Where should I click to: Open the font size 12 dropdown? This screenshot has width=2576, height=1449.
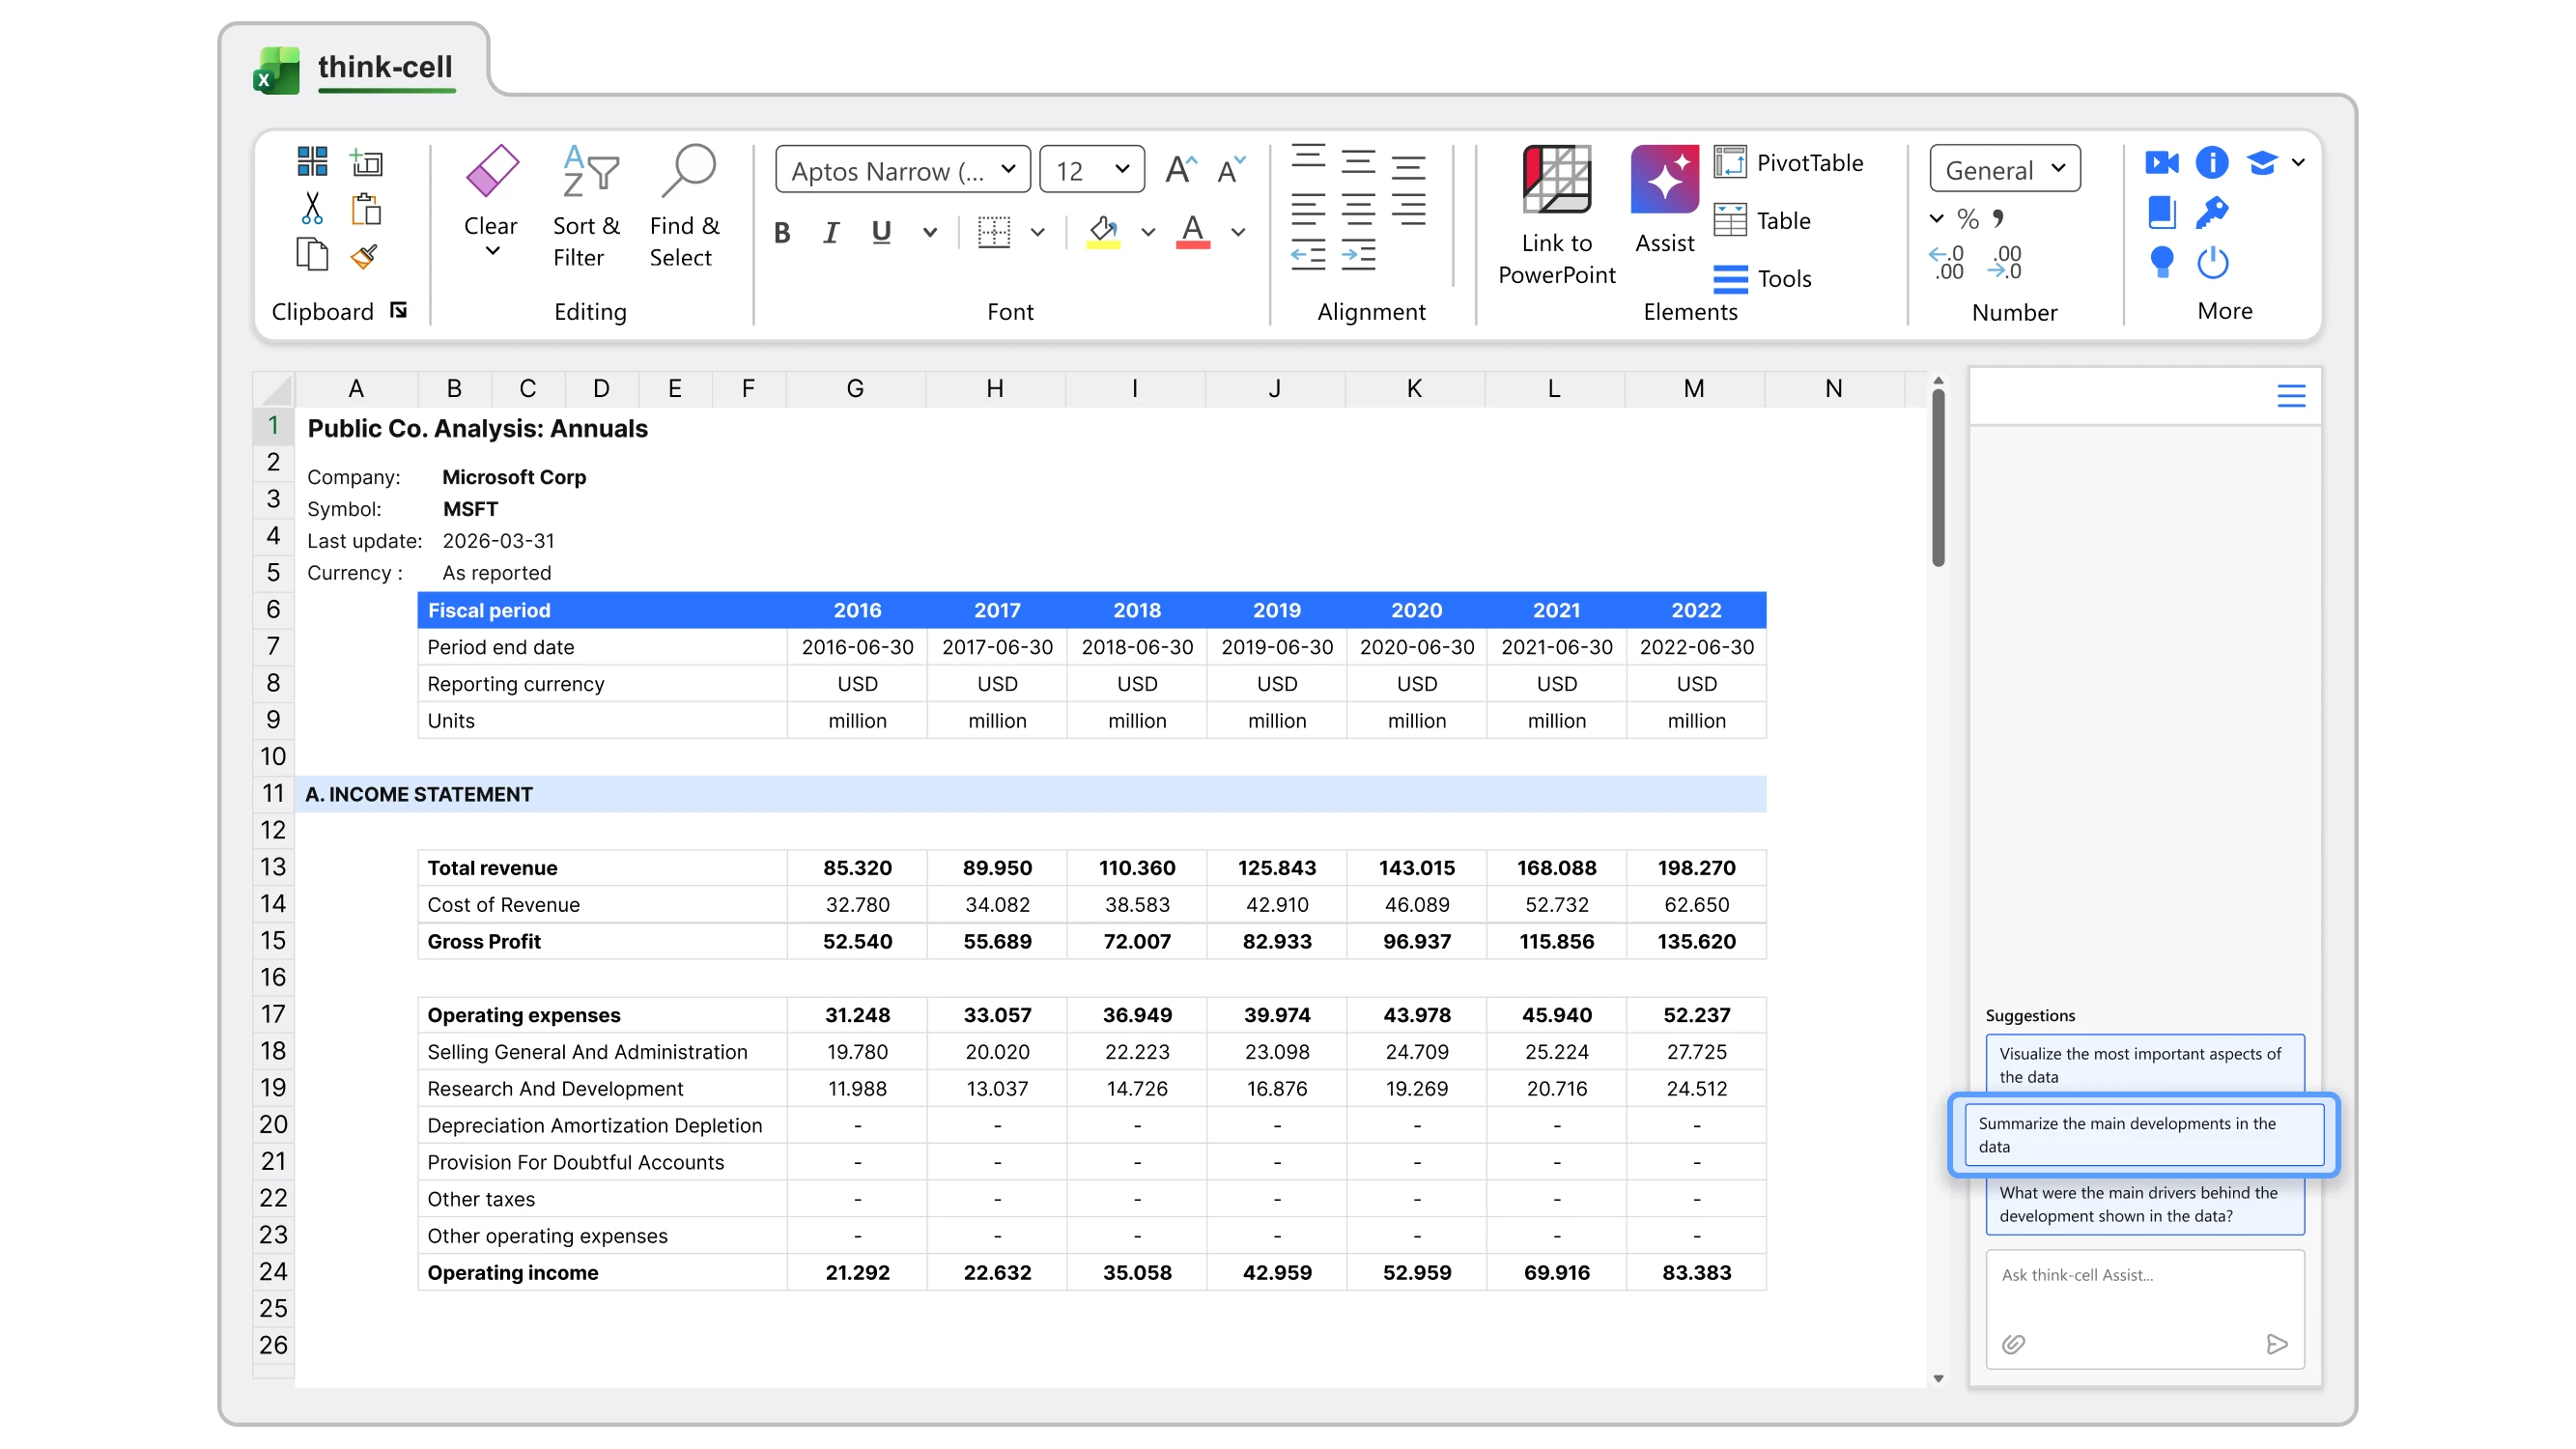coord(1092,170)
